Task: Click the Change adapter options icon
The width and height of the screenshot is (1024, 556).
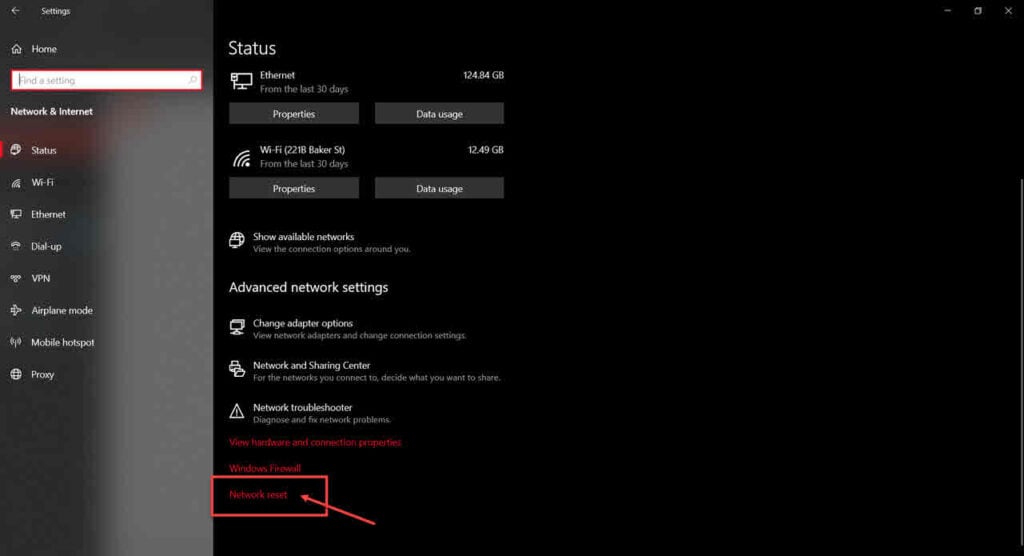Action: coord(236,327)
